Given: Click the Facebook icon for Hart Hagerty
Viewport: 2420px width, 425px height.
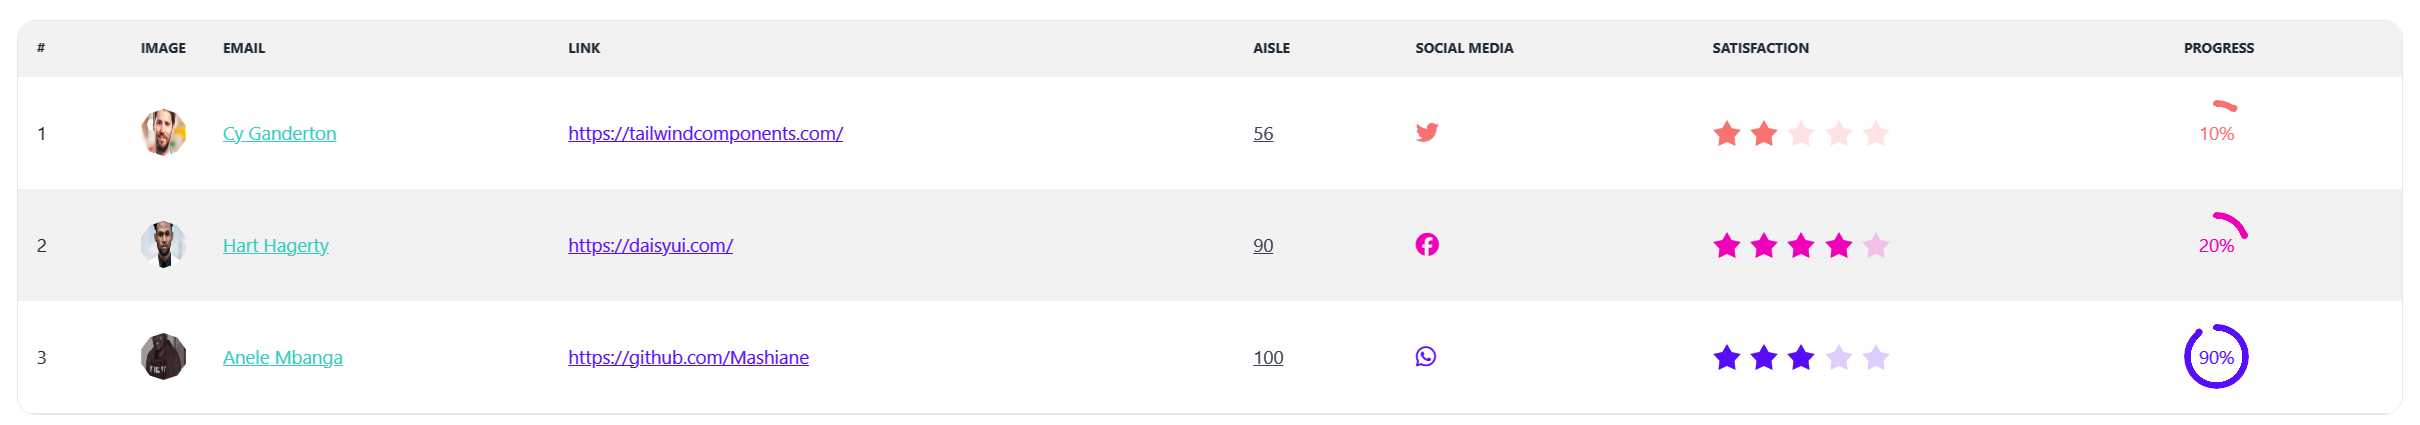Looking at the screenshot, I should (x=1427, y=244).
